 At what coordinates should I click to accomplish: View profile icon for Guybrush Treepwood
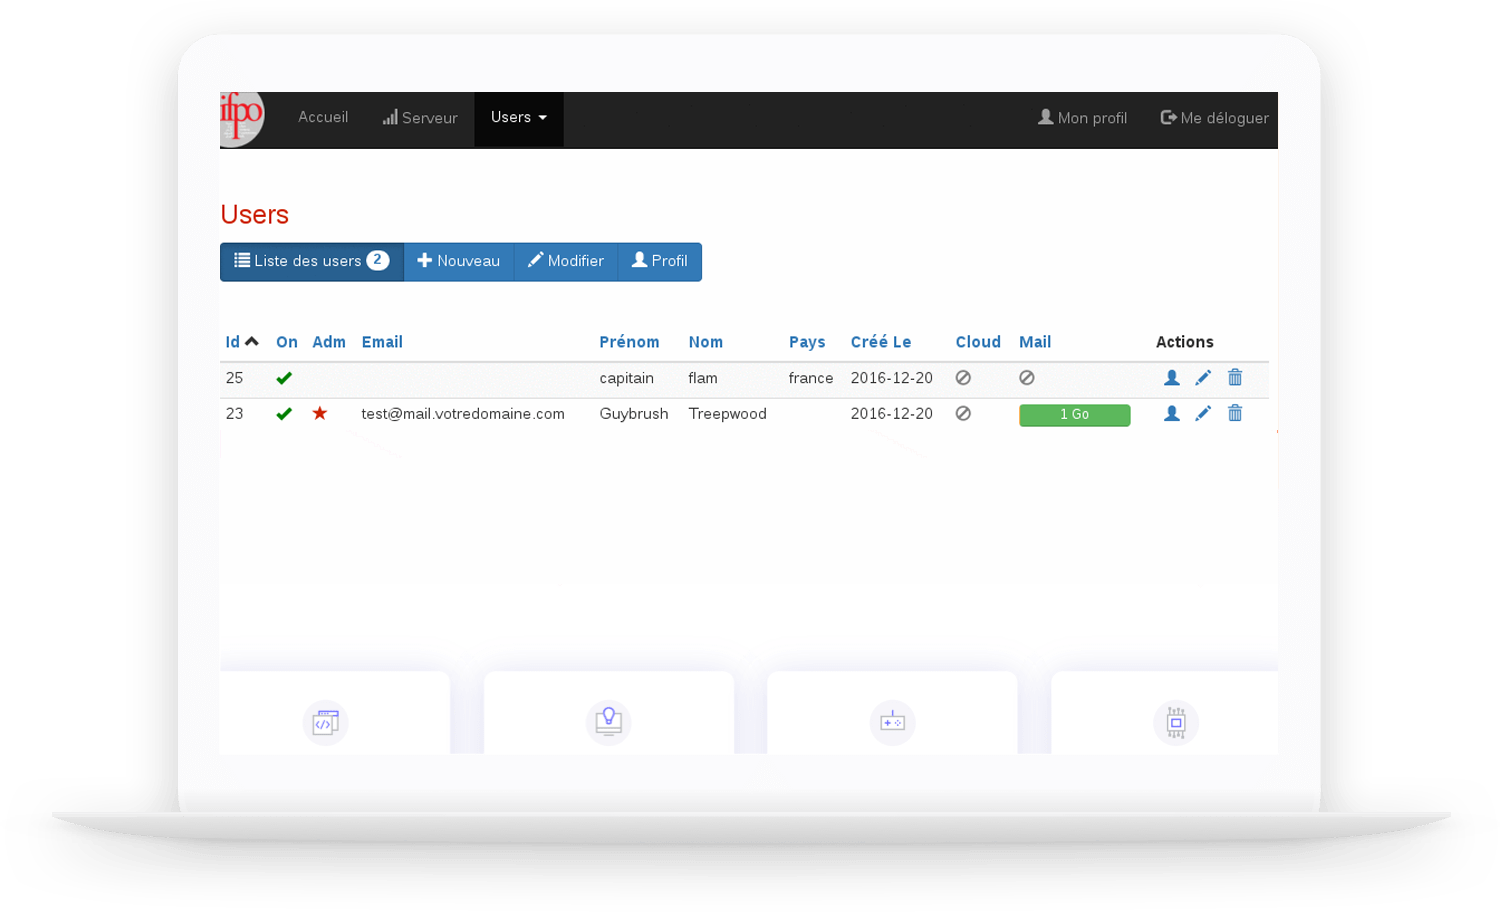click(x=1172, y=414)
